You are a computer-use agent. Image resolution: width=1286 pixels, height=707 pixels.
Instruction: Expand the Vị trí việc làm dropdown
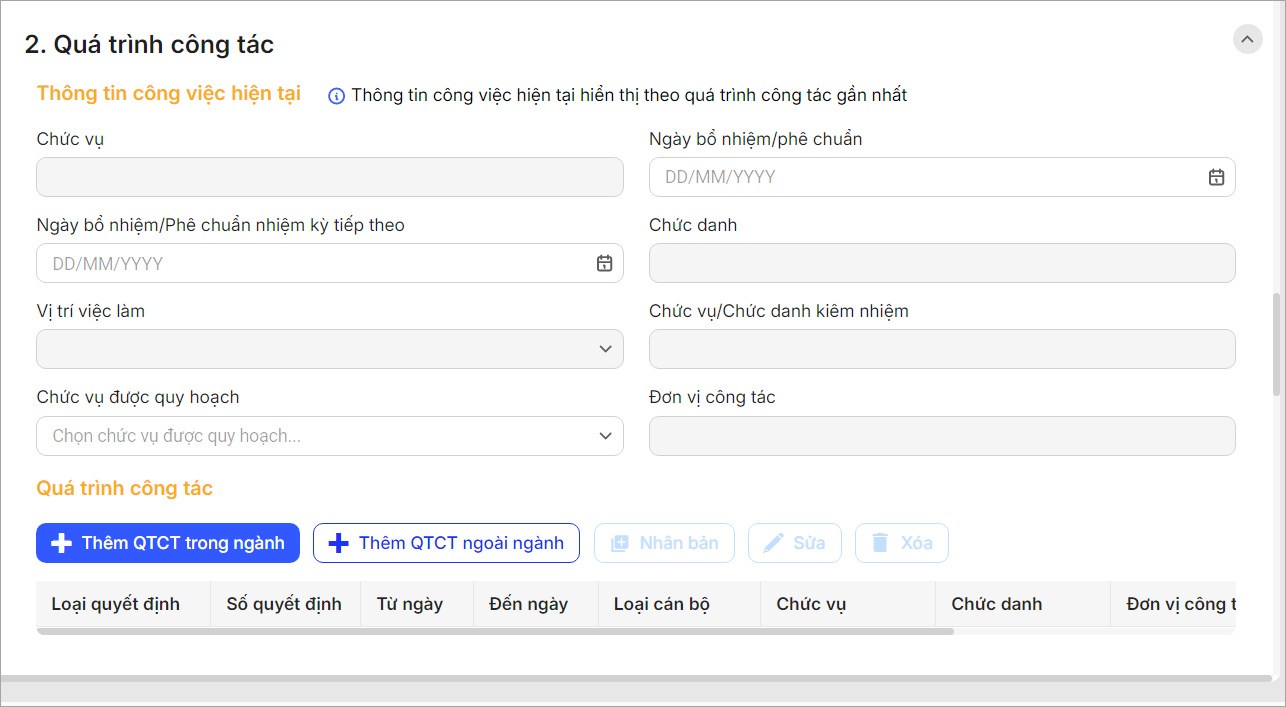(604, 349)
